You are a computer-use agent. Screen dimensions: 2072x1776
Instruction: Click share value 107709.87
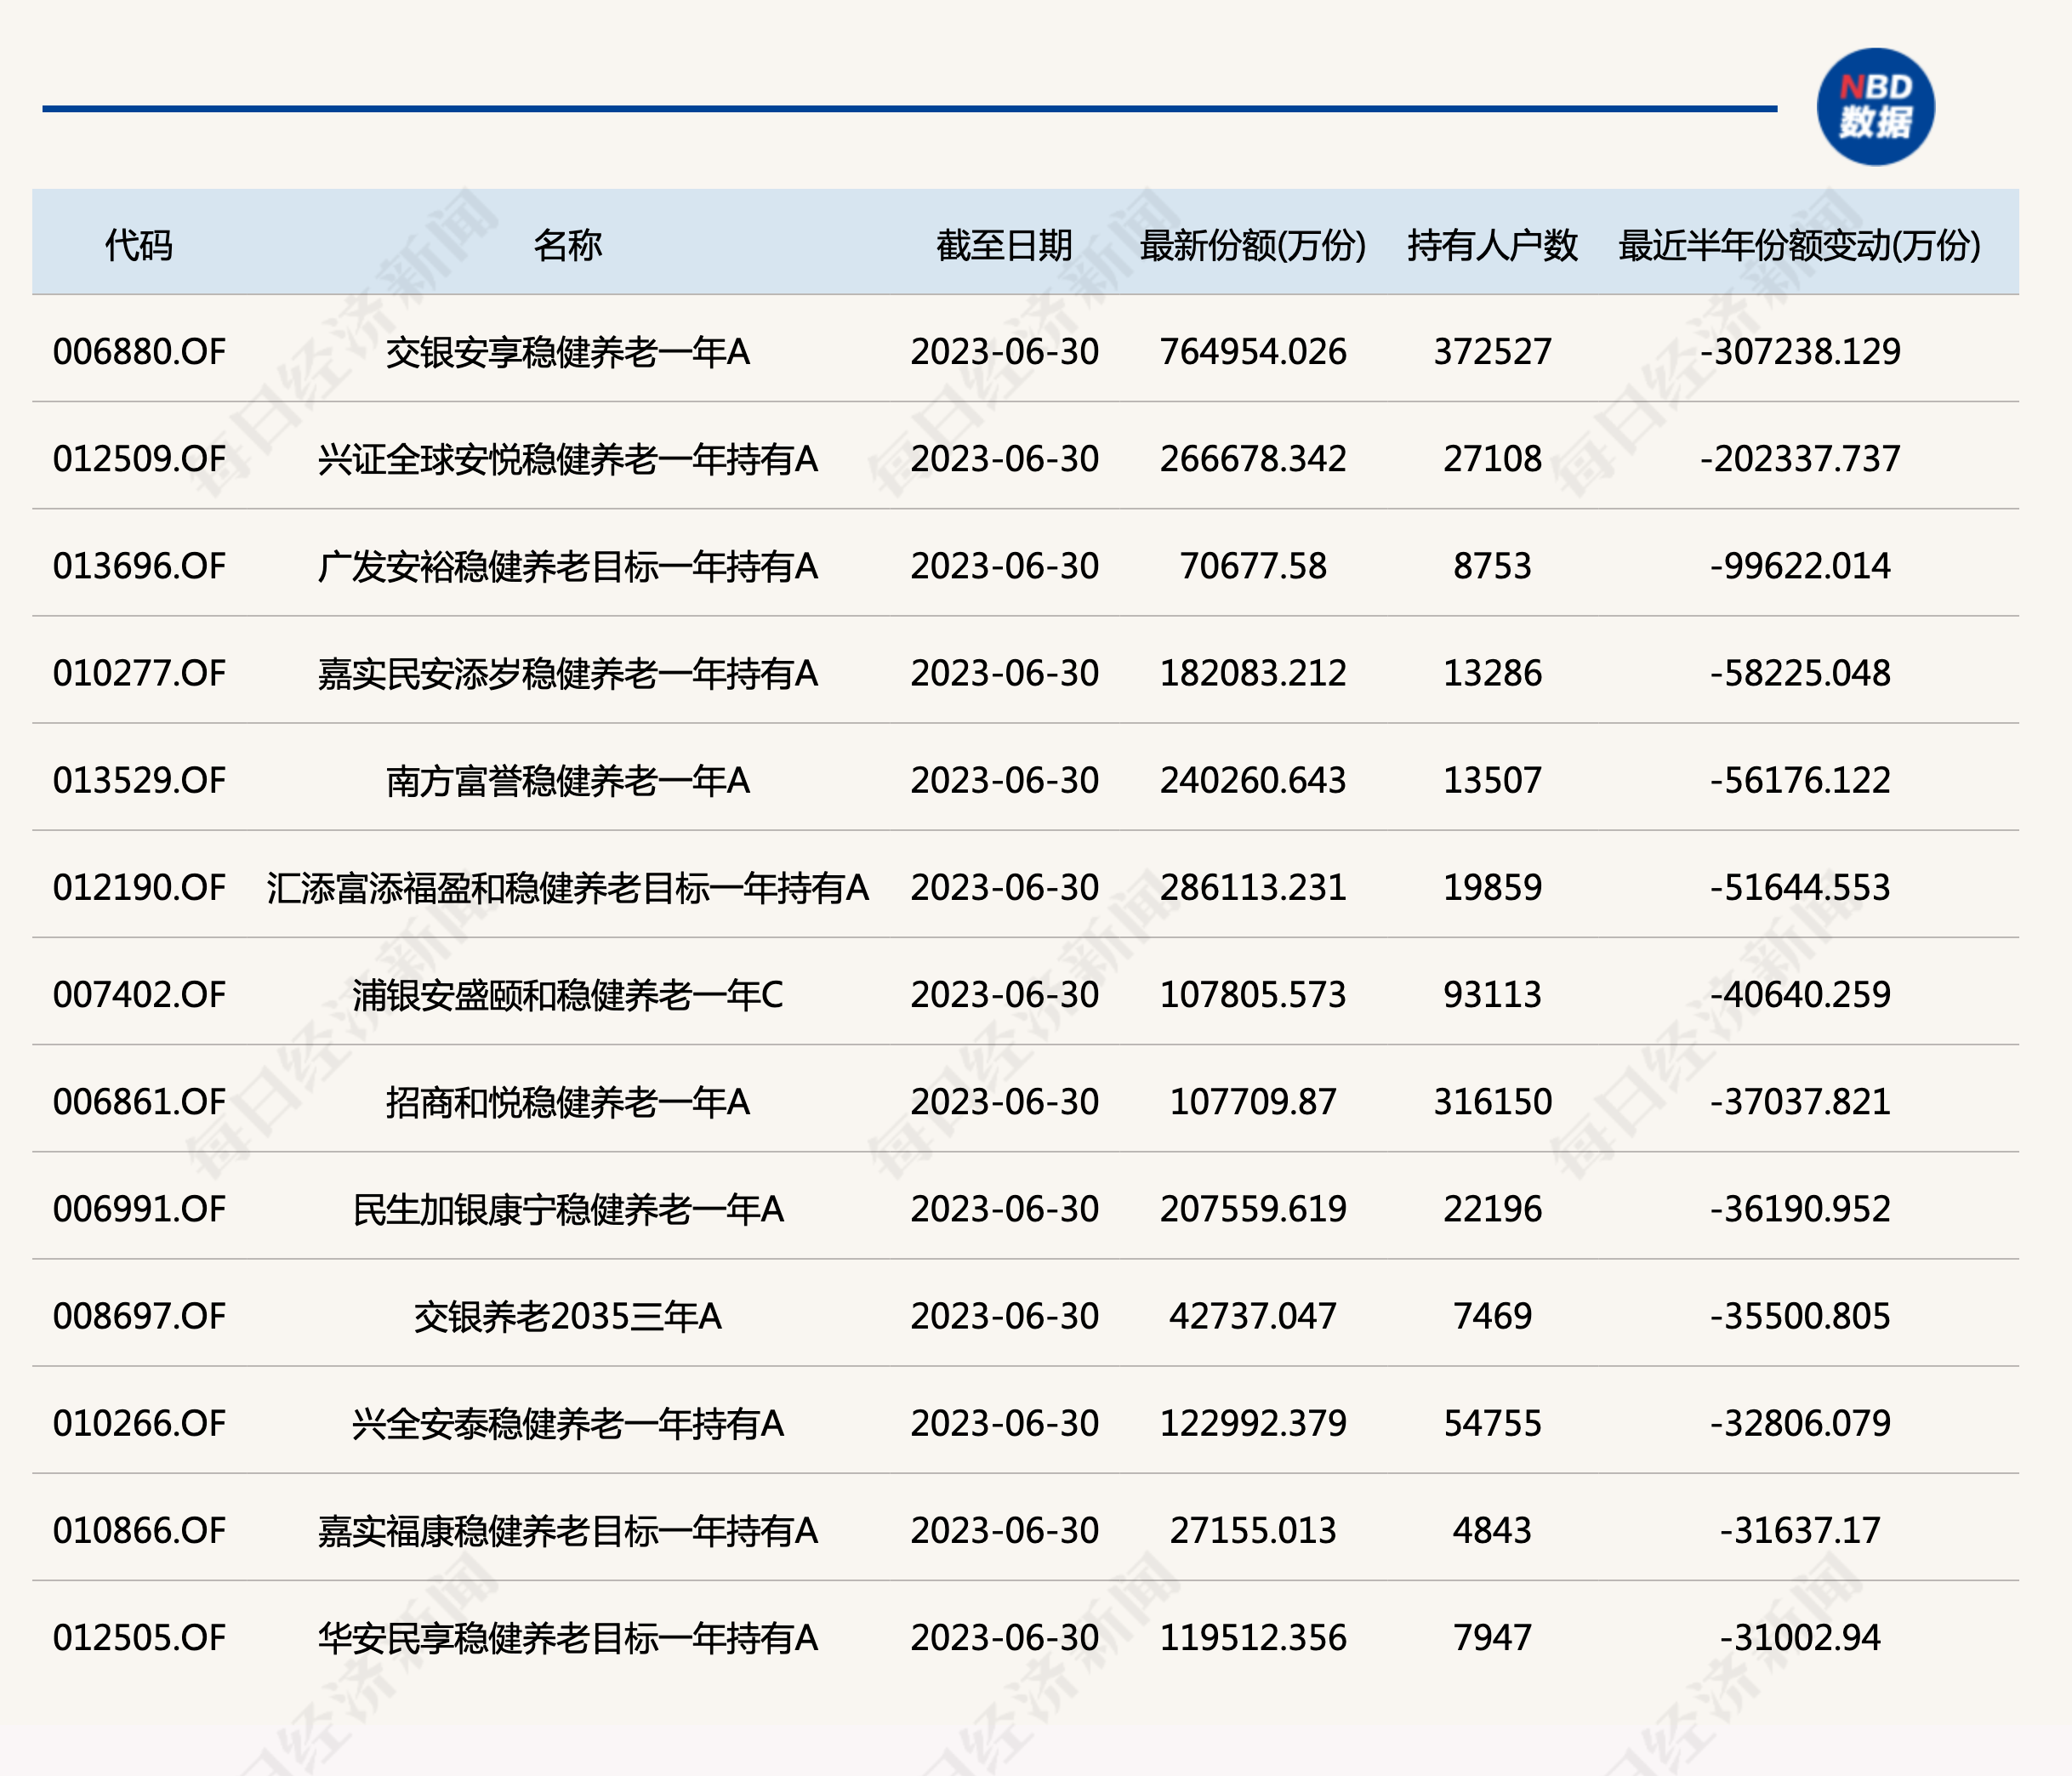(1252, 1102)
